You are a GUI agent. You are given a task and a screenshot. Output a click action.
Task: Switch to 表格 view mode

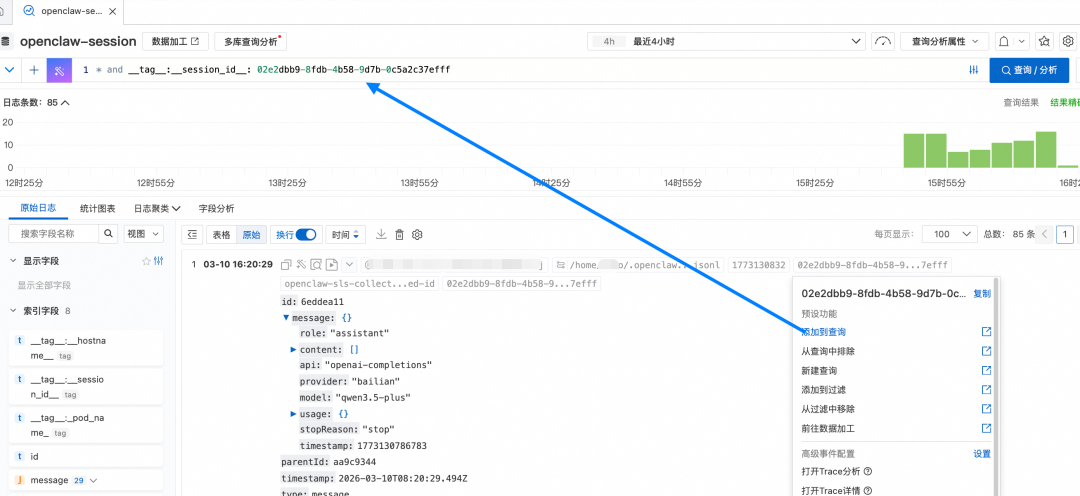(222, 235)
